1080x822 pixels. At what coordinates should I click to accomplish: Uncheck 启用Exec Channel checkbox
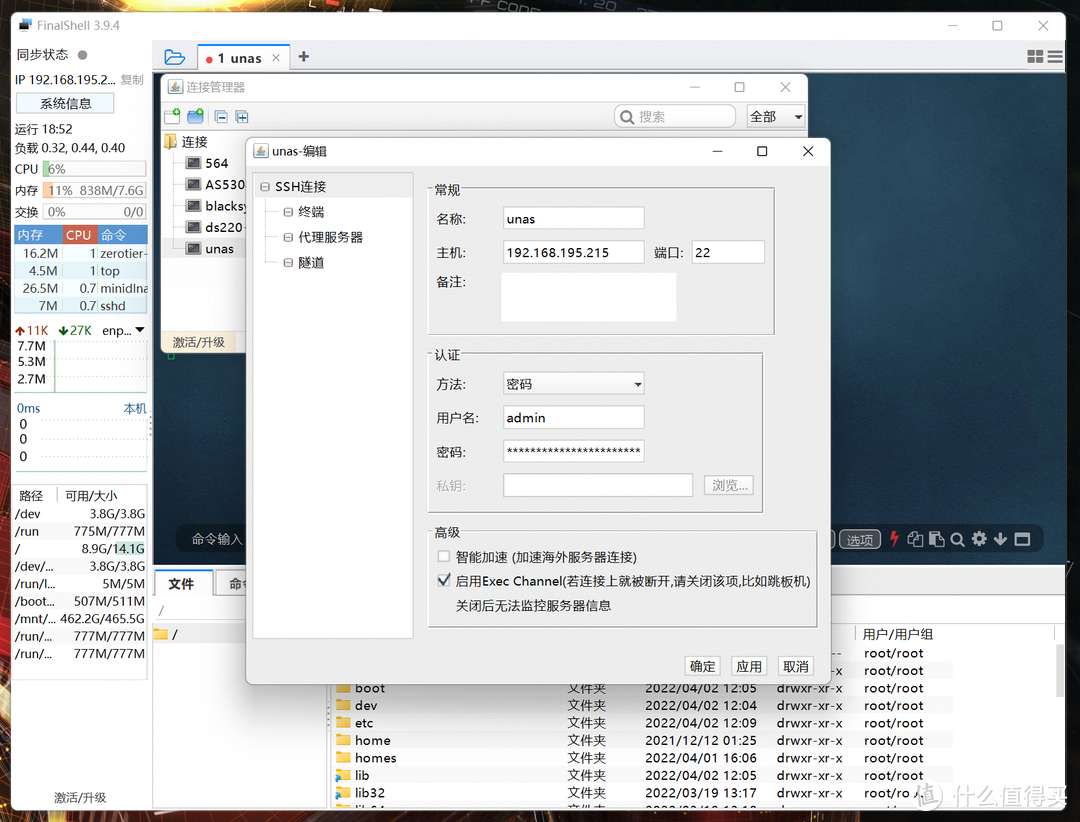[x=444, y=580]
